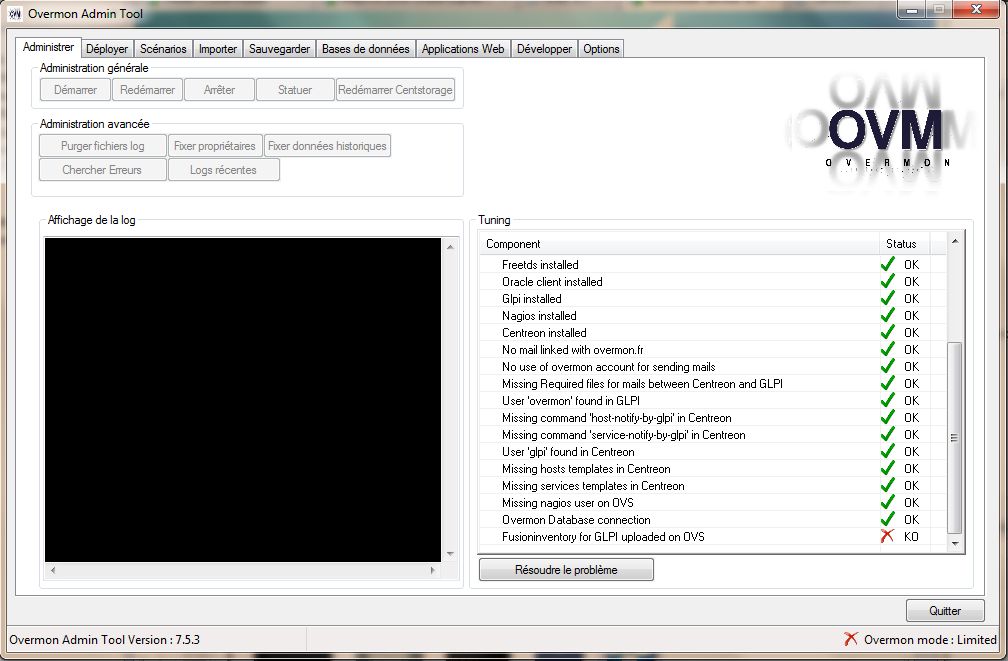Click green checkmark for Oracle client installed
The height and width of the screenshot is (661, 1008).
pos(888,281)
